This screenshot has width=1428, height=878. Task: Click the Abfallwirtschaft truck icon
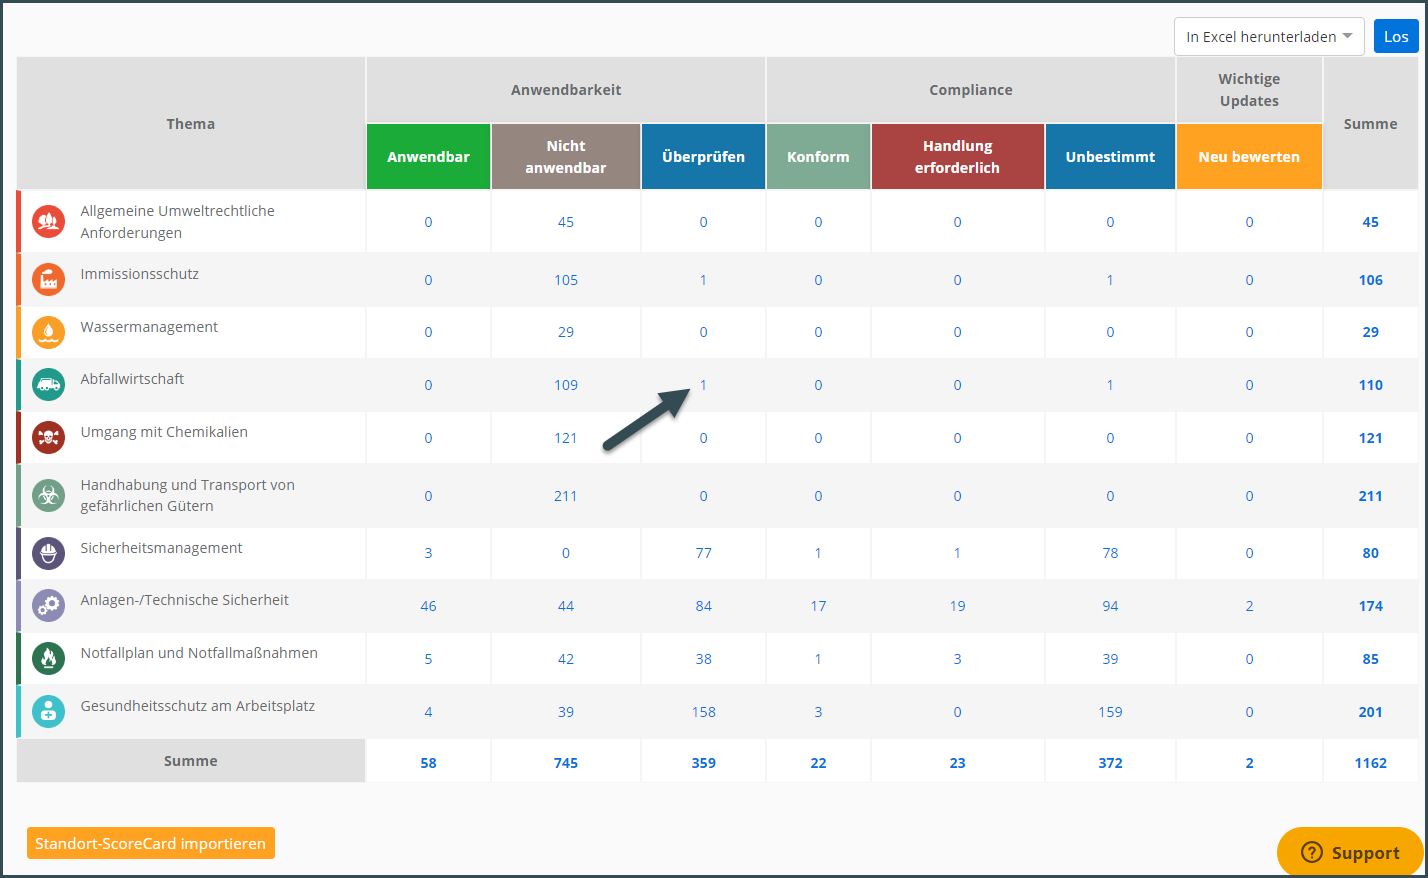(x=48, y=384)
